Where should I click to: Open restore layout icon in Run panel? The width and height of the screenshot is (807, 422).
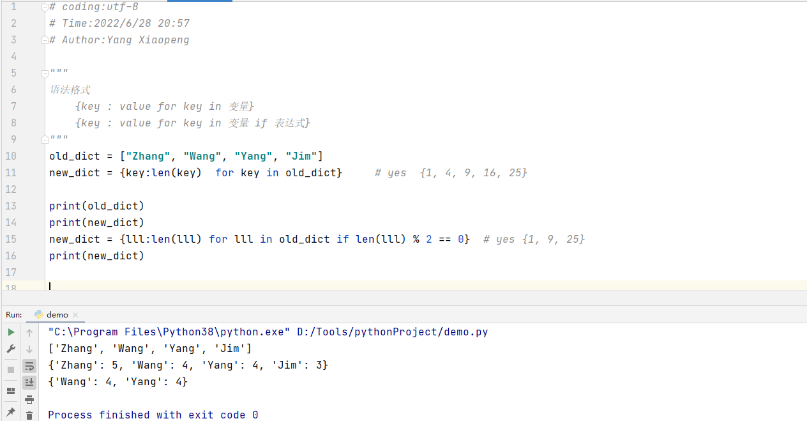11,391
